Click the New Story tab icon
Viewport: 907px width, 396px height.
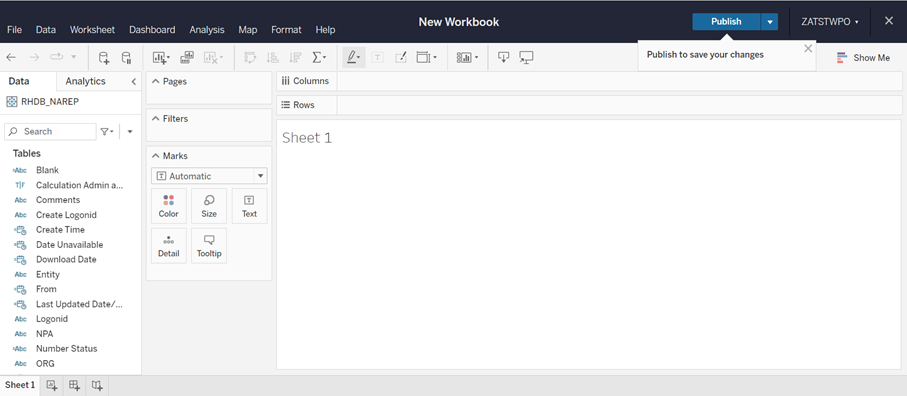(97, 385)
